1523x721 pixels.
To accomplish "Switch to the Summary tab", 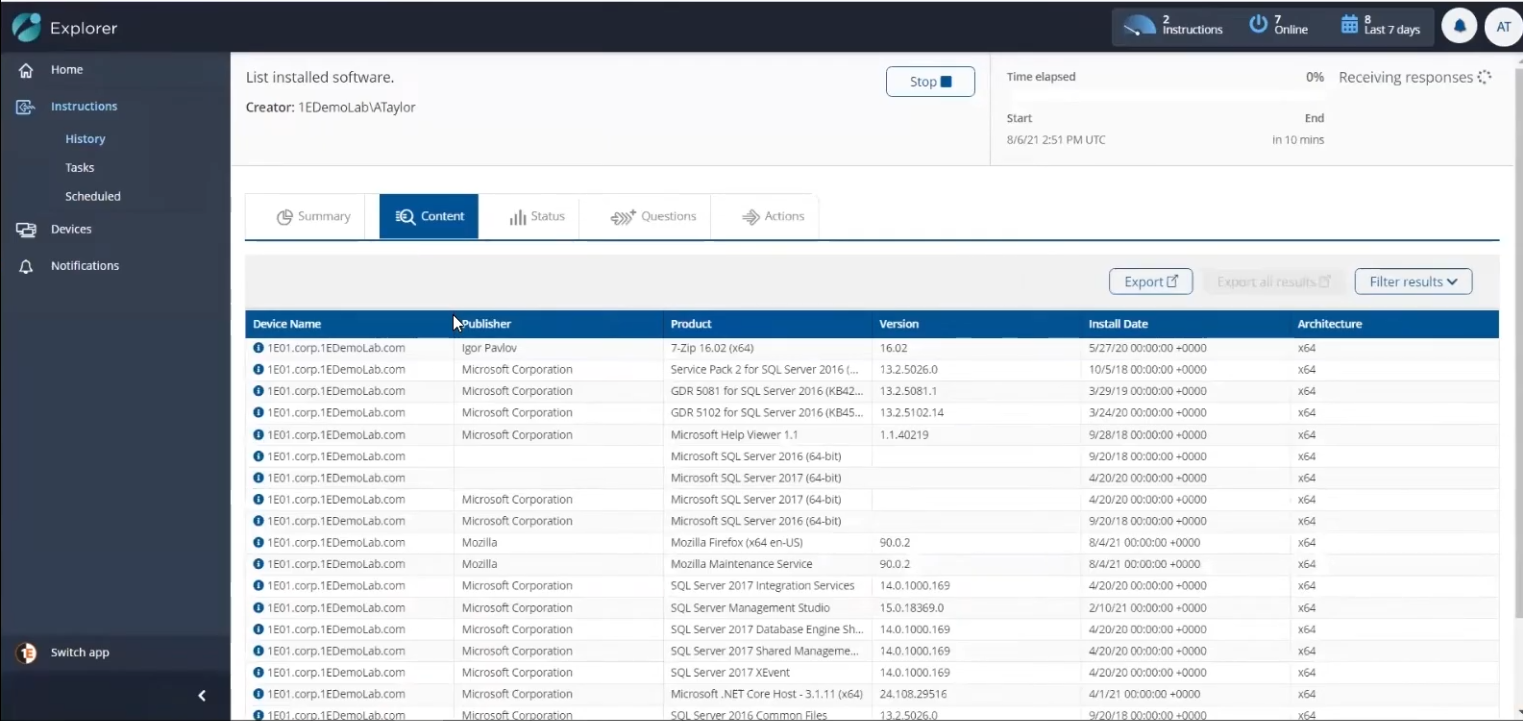I will tap(313, 216).
